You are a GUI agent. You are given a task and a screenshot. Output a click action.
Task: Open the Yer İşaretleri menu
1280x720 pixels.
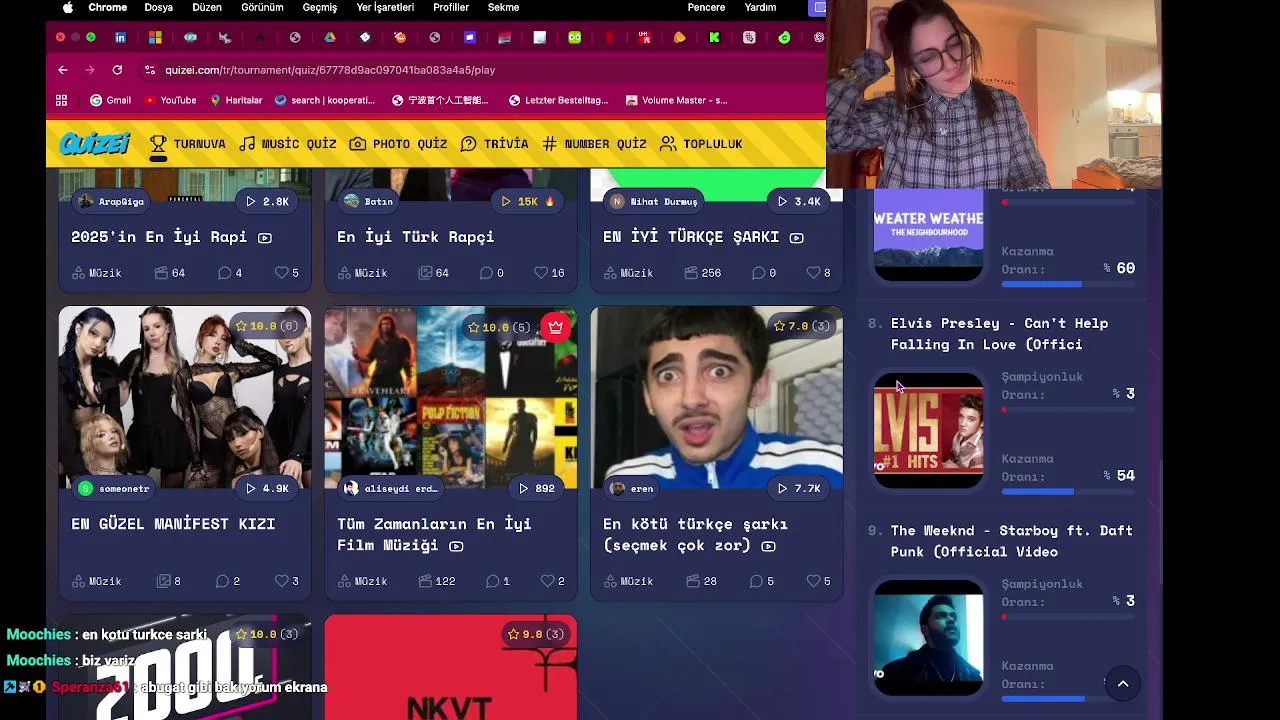click(x=385, y=8)
